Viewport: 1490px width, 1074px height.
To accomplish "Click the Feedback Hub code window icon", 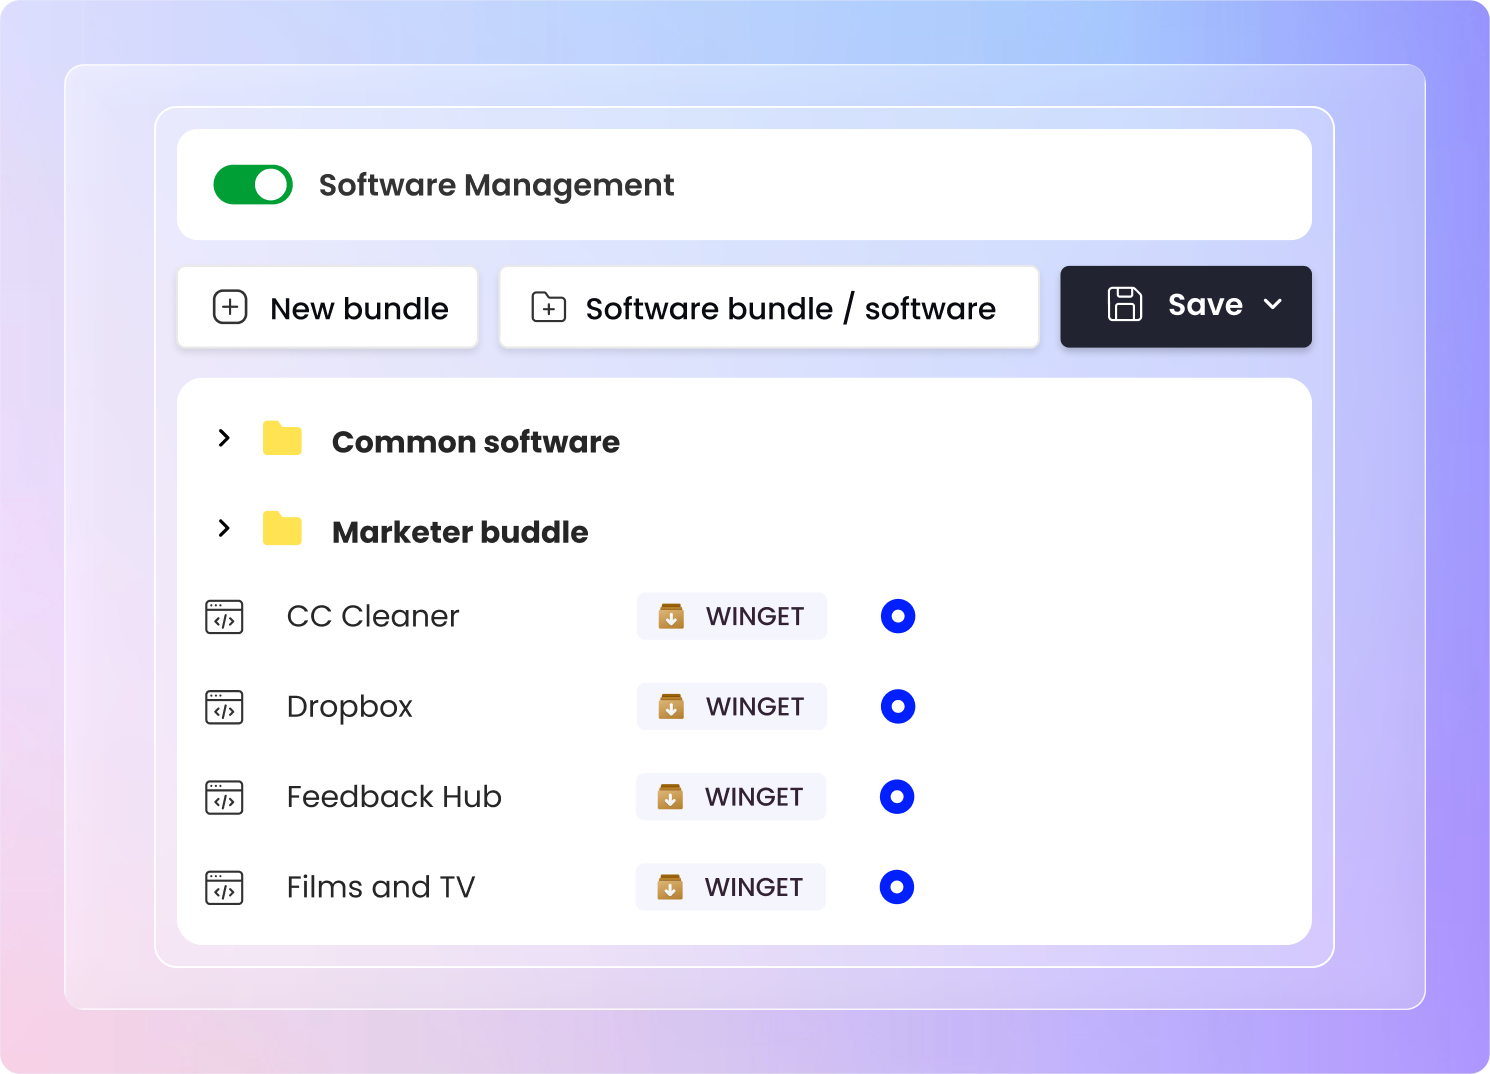I will (224, 797).
